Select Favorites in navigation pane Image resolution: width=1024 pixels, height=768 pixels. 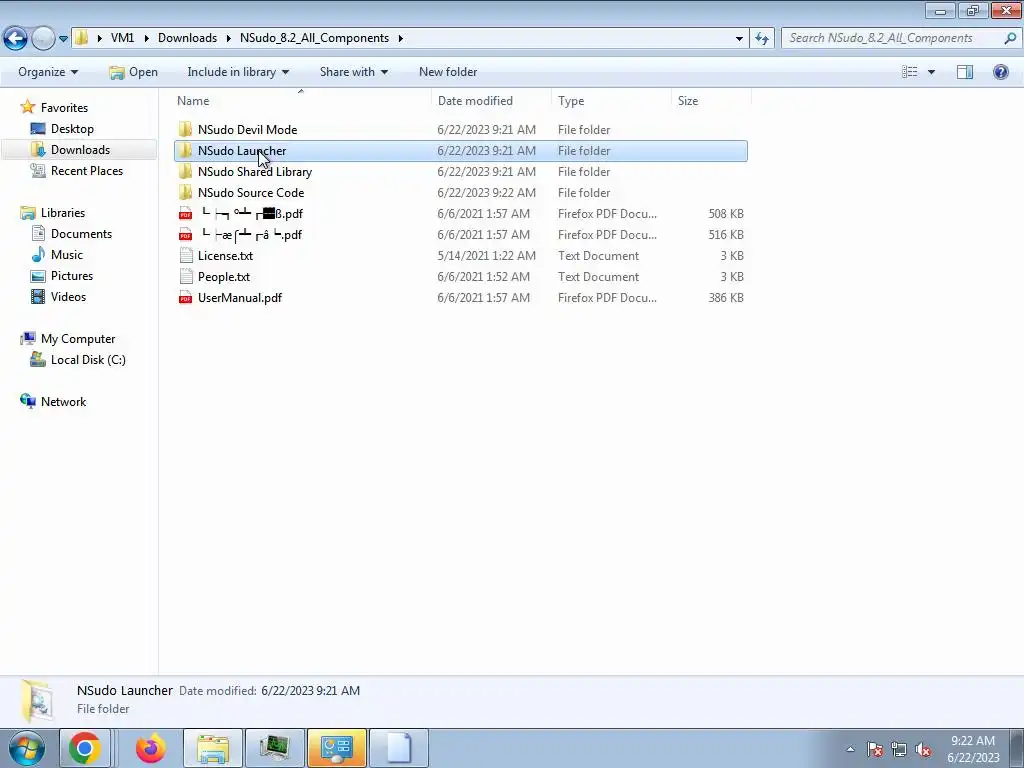(x=64, y=108)
